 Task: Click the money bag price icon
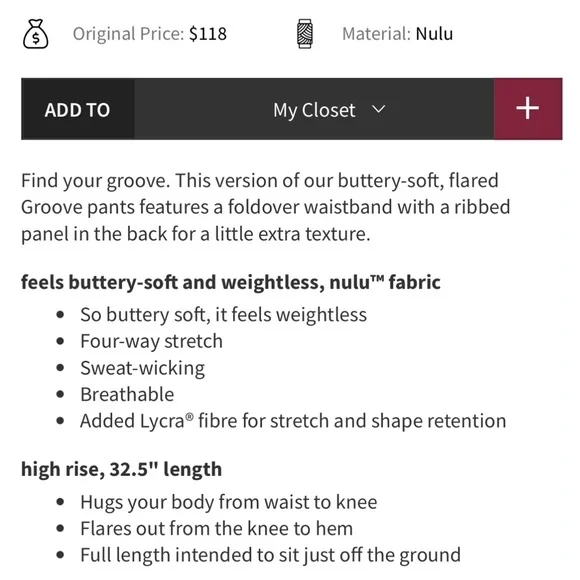[x=36, y=34]
